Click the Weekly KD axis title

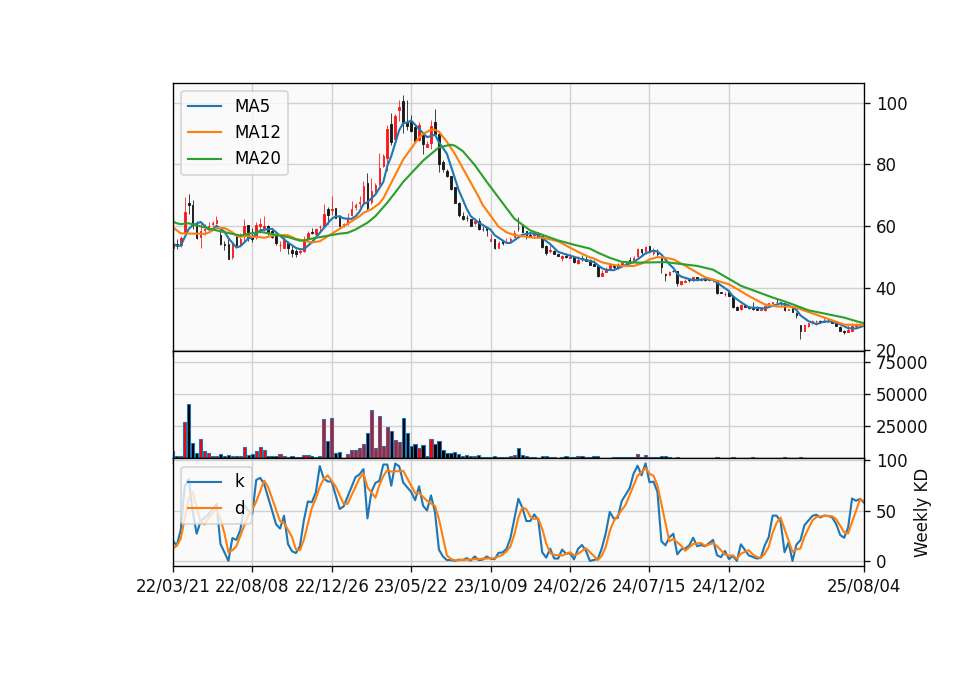[921, 513]
